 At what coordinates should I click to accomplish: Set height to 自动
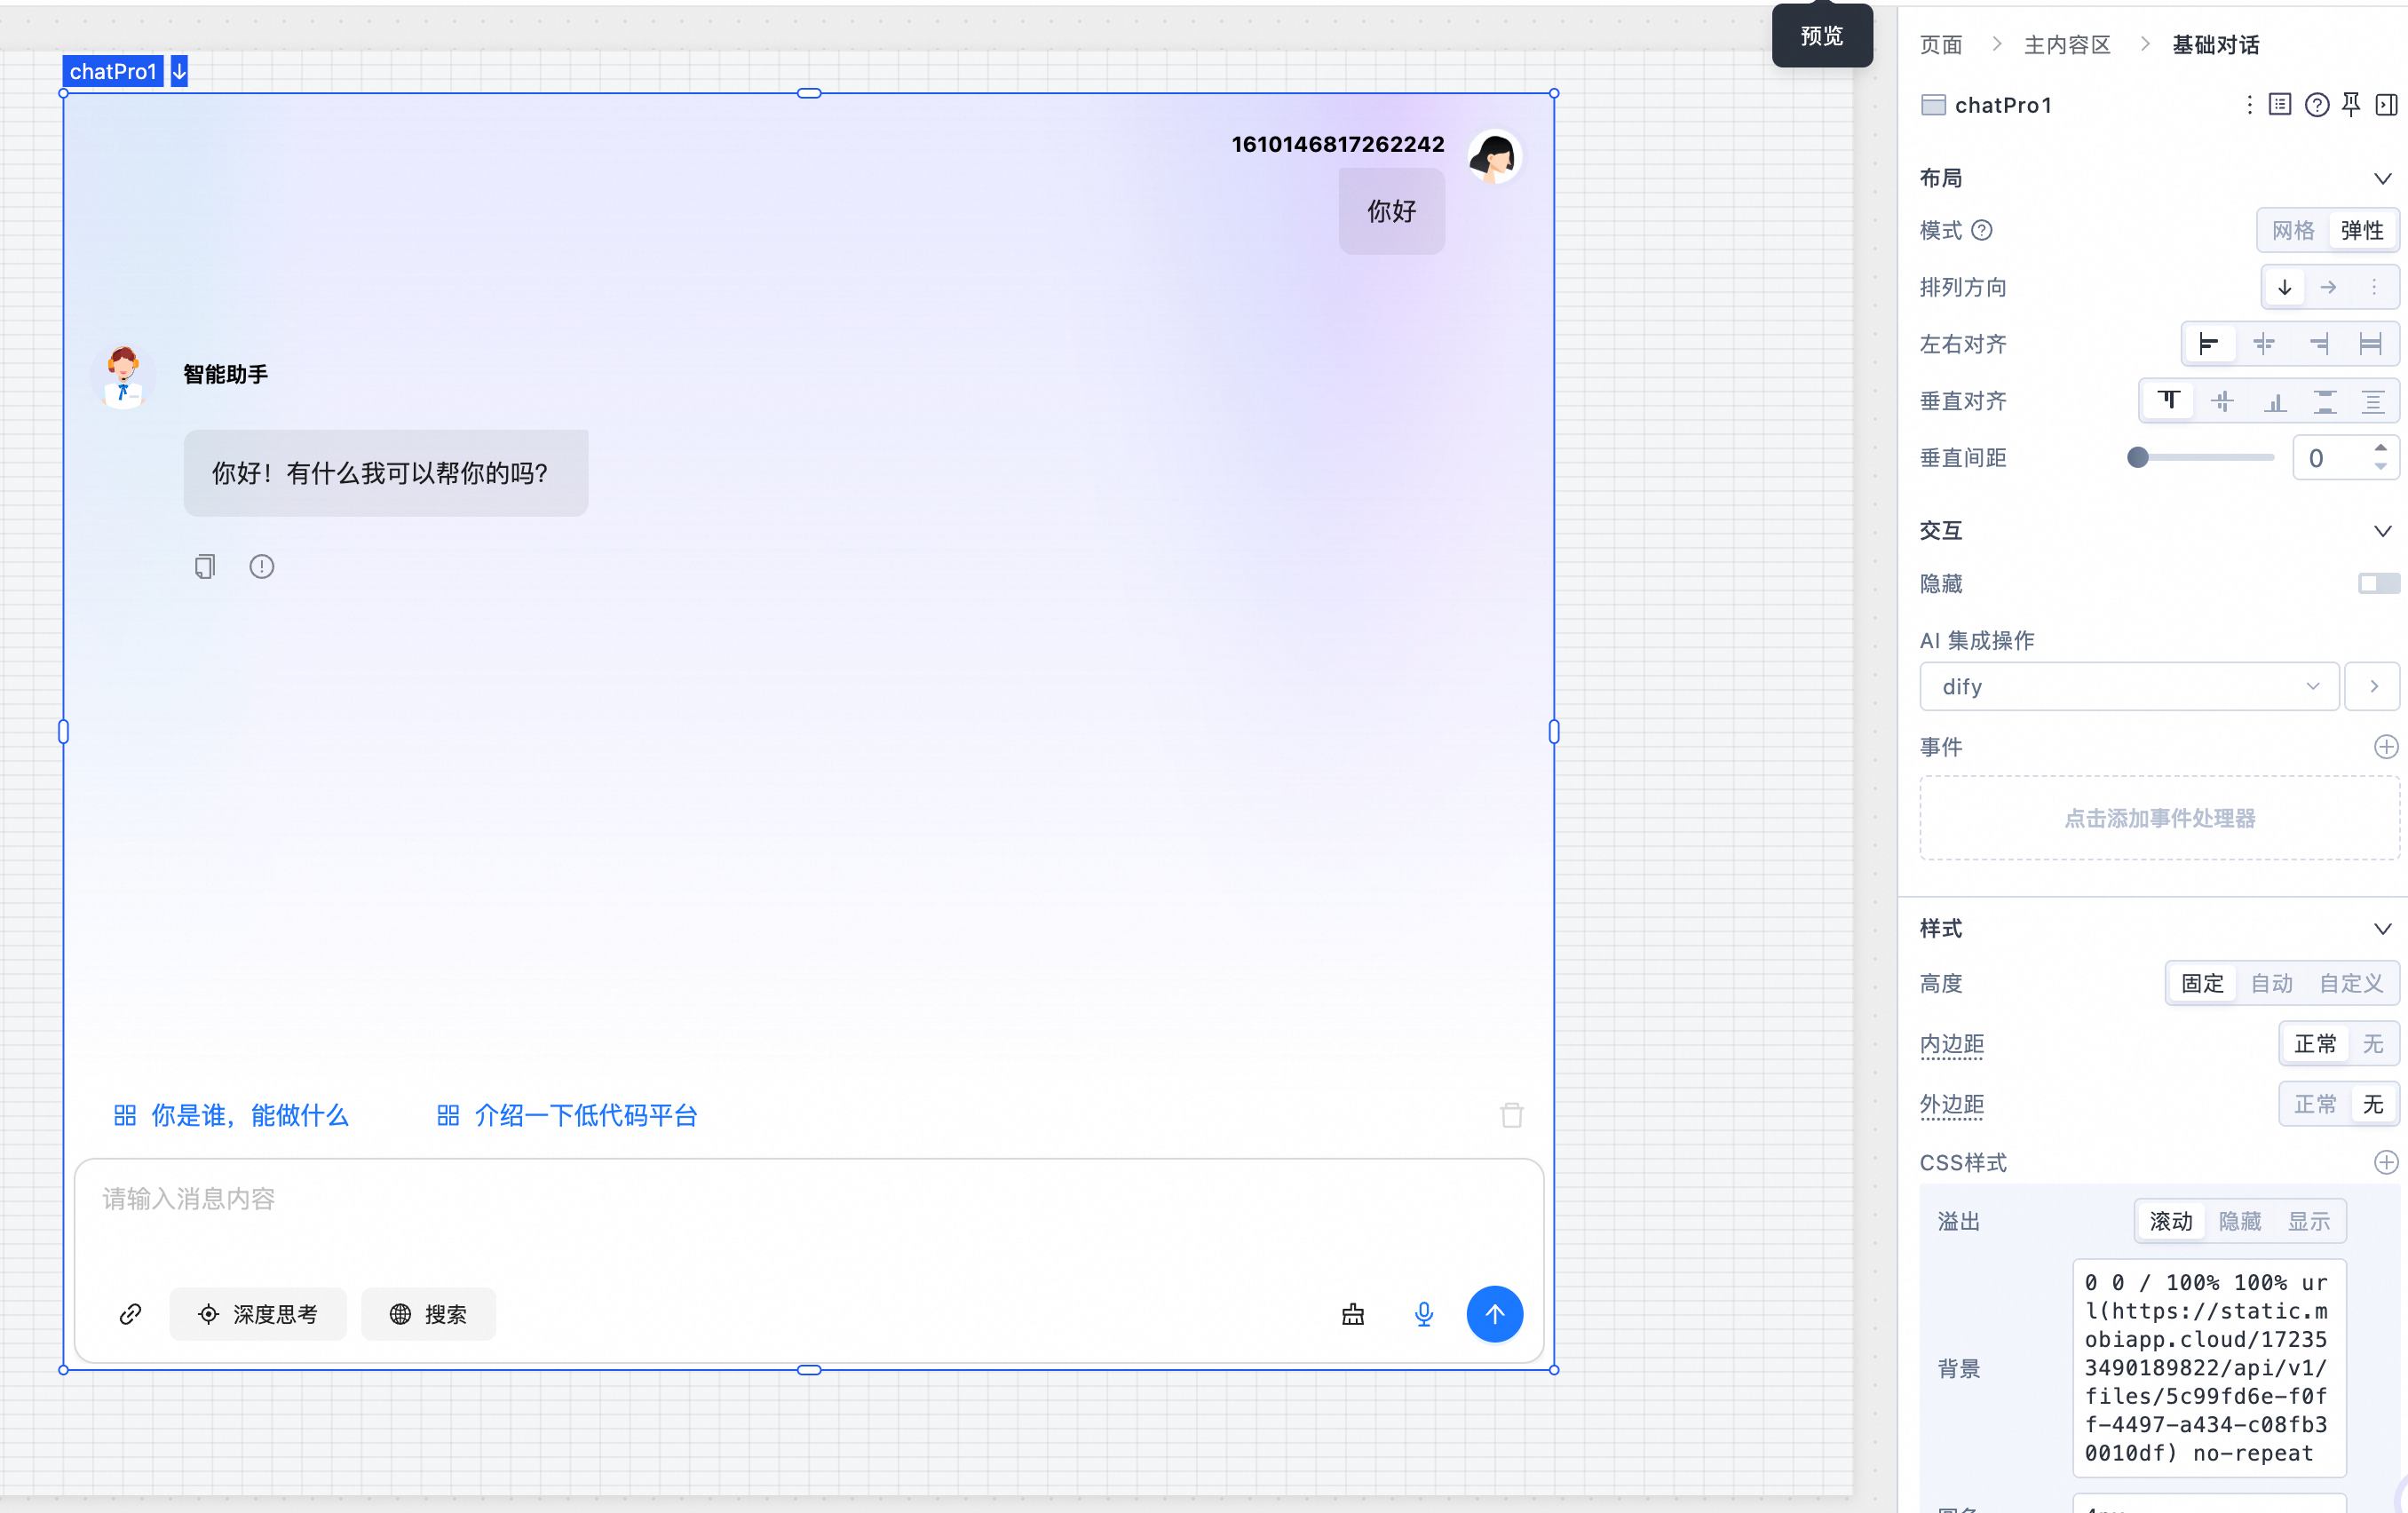(2271, 983)
